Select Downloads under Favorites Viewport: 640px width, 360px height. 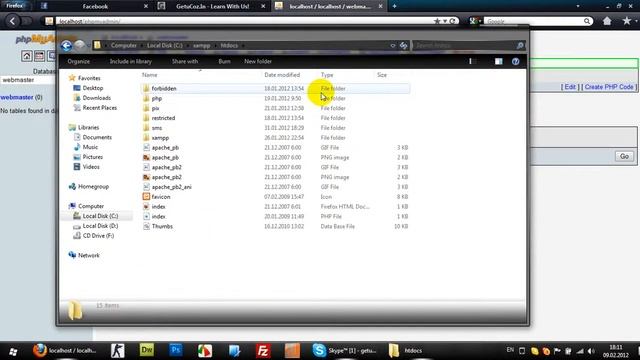[97, 98]
